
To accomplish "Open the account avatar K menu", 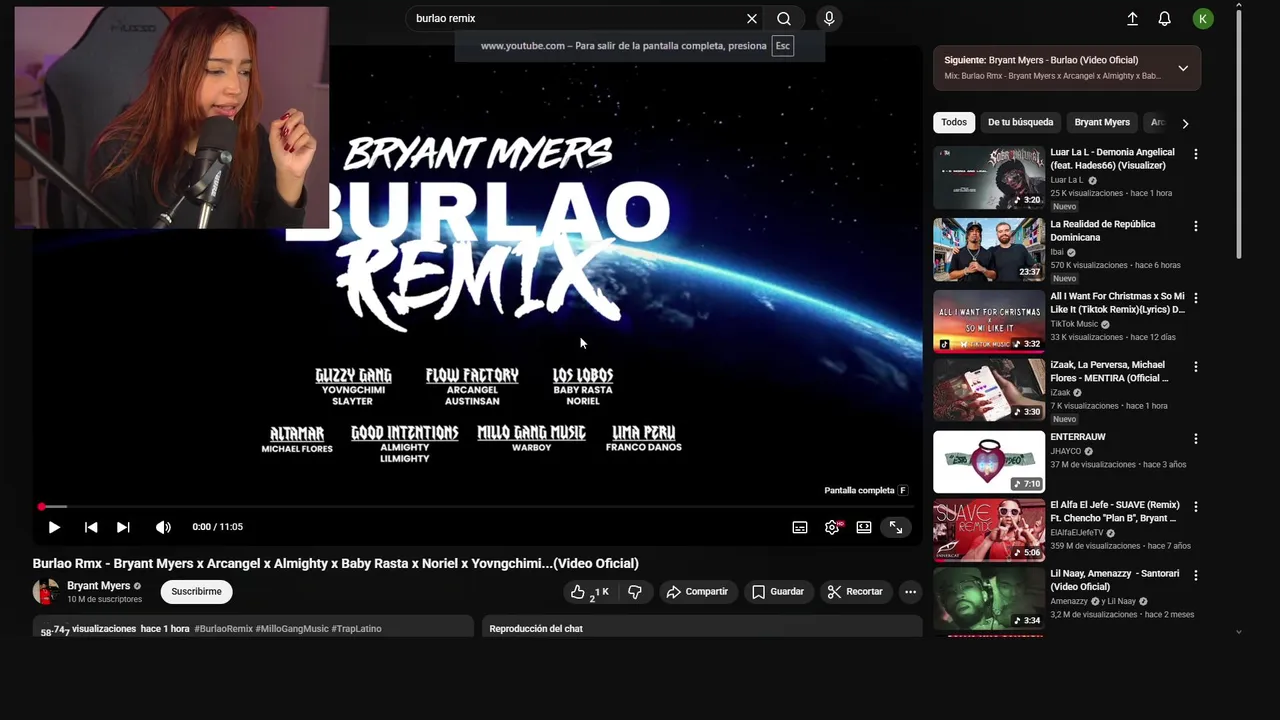I will (x=1203, y=19).
